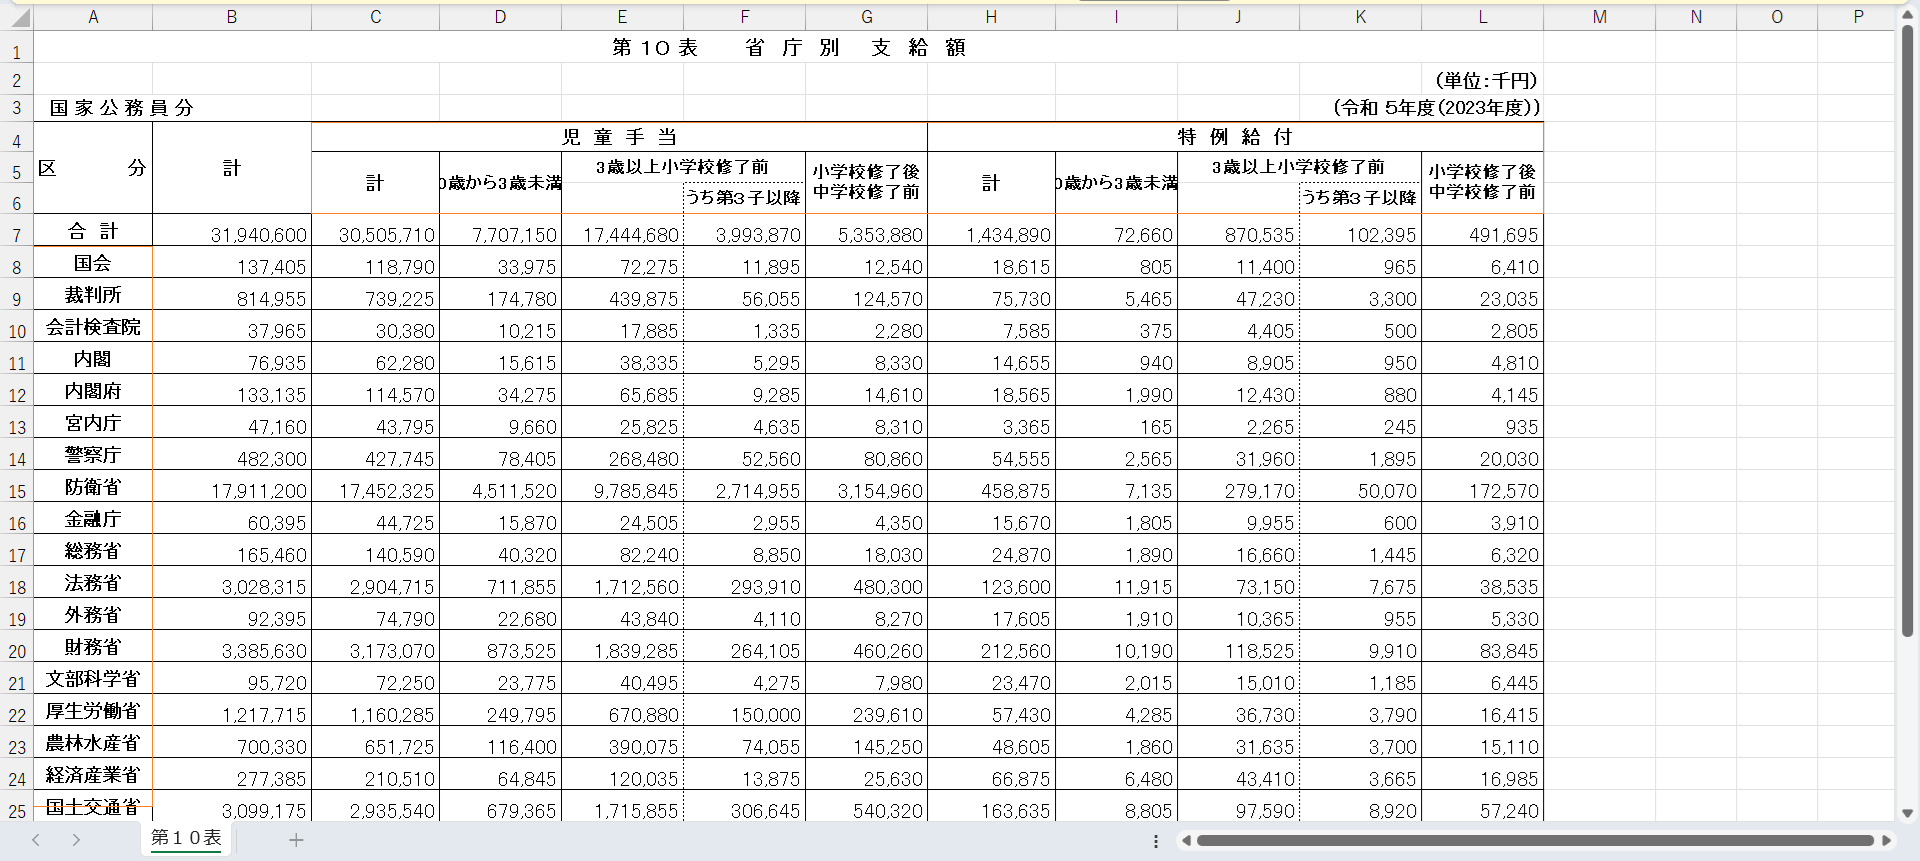Click the horizontal scrollbar left arrow

click(1186, 841)
